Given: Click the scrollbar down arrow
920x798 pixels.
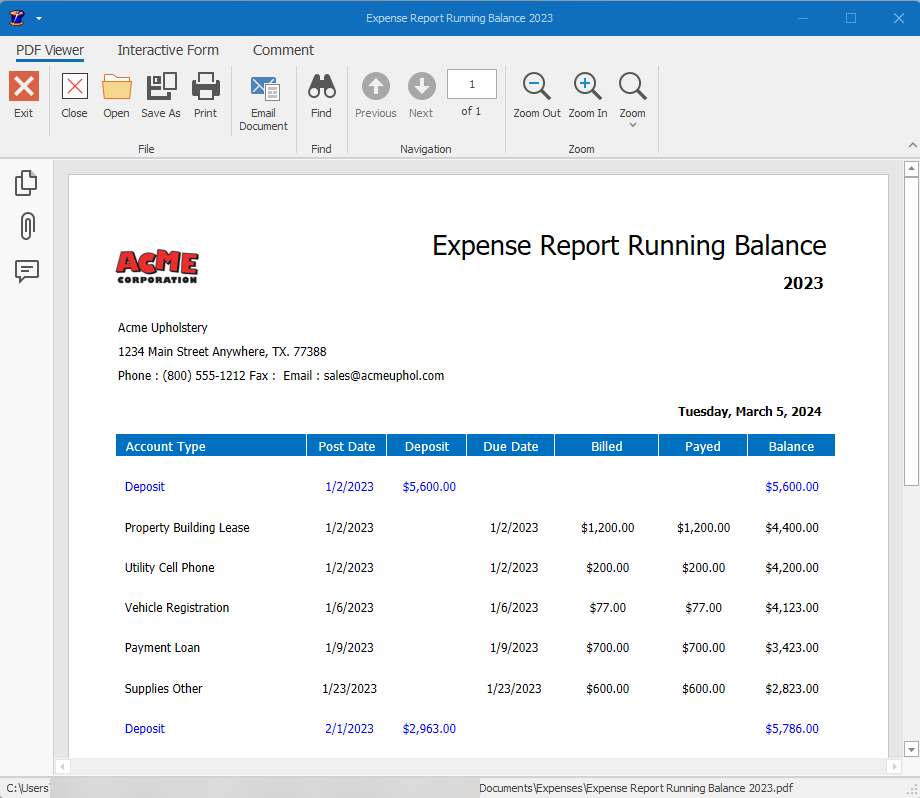Looking at the screenshot, I should (910, 750).
